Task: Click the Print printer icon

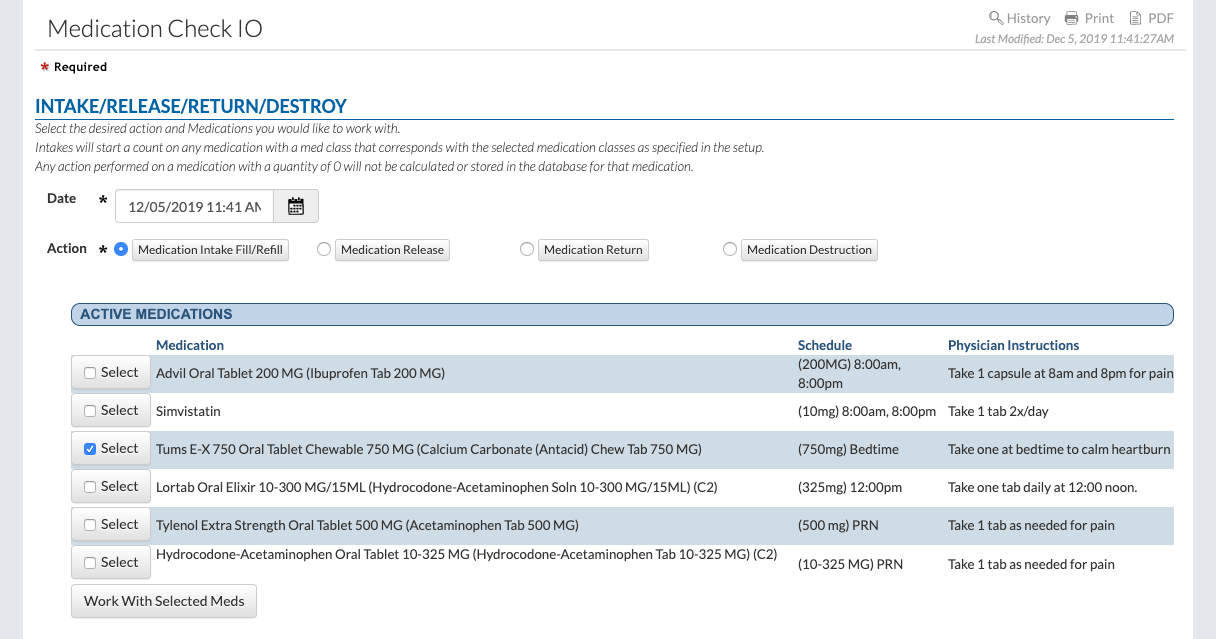Action: (x=1072, y=18)
